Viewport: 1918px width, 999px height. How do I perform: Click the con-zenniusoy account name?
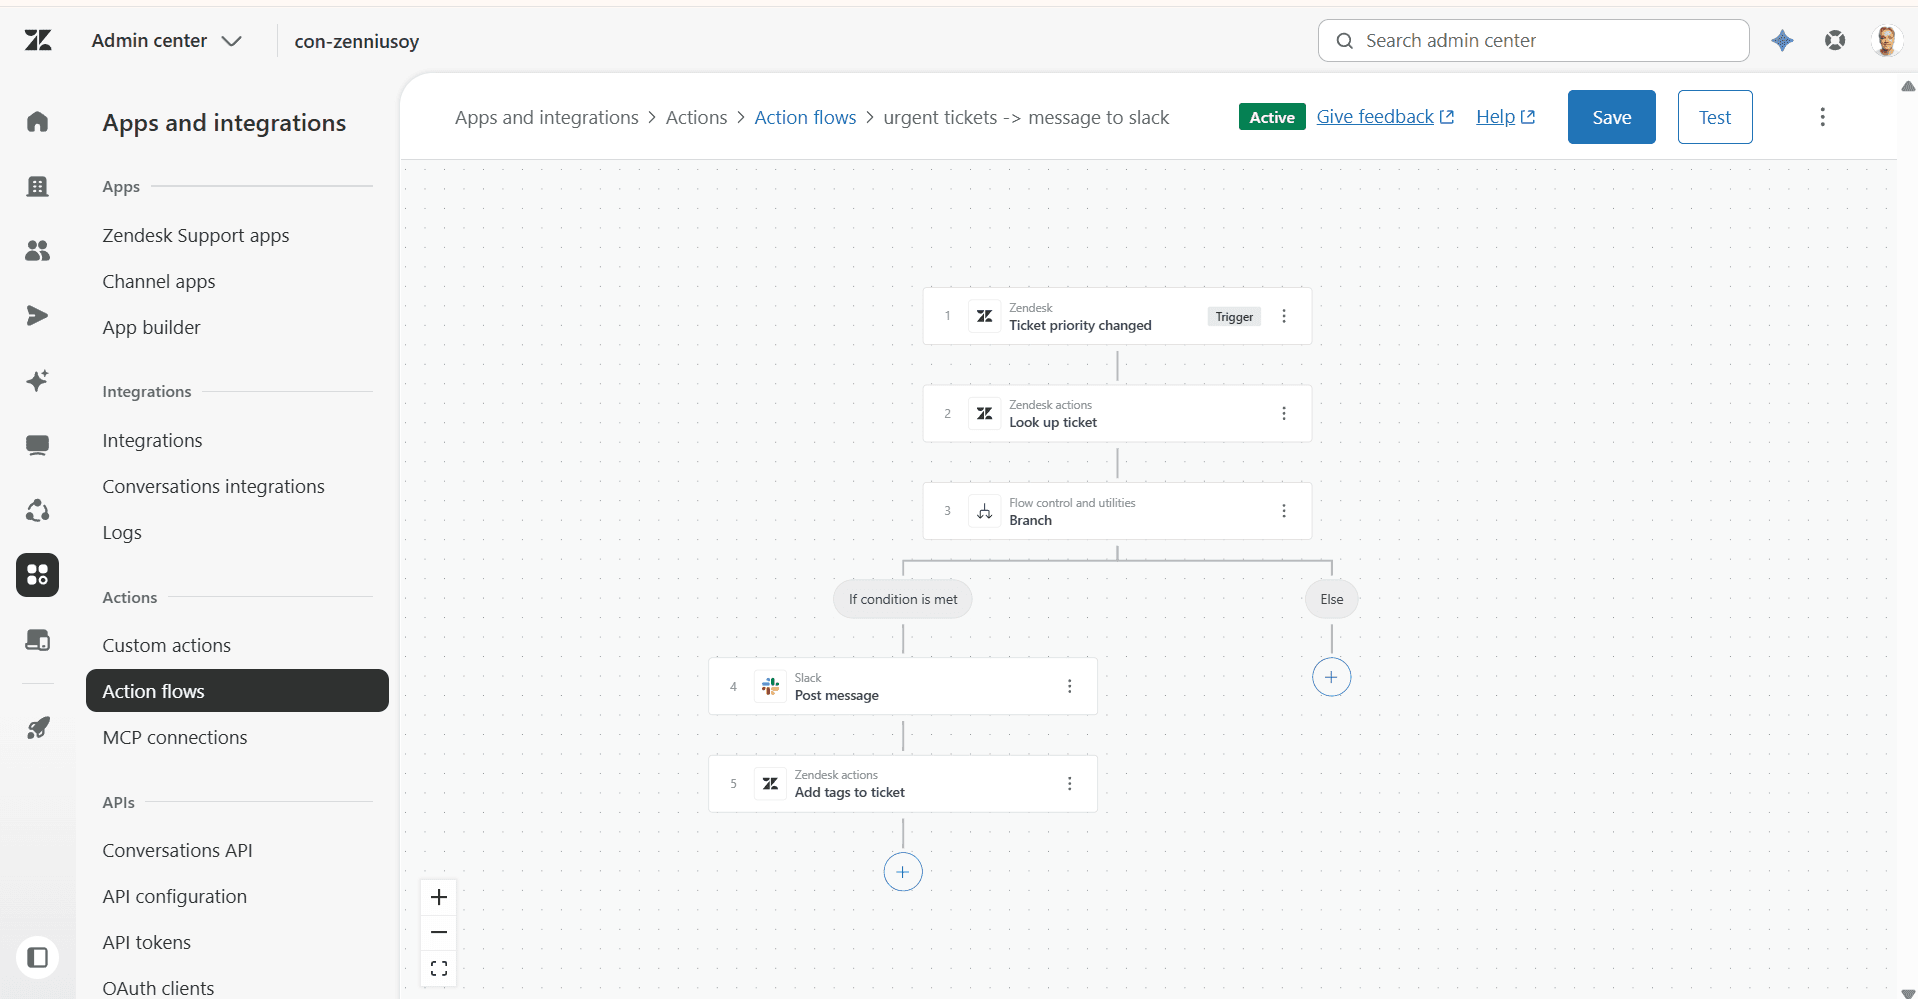357,41
